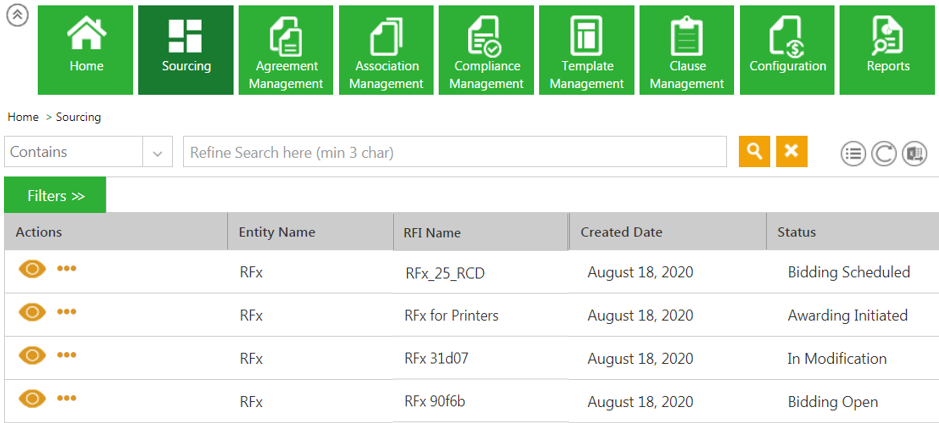Open the Reports tile
This screenshot has height=423, width=939.
[888, 50]
